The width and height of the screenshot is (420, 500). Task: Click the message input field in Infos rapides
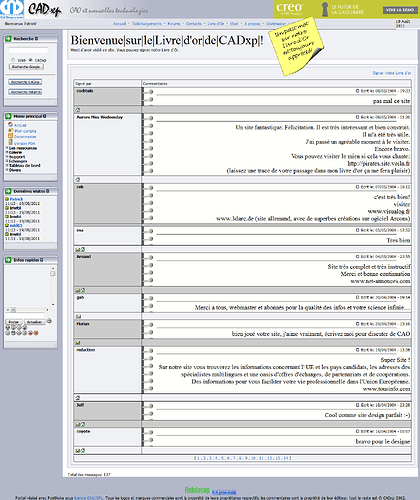coord(25,315)
